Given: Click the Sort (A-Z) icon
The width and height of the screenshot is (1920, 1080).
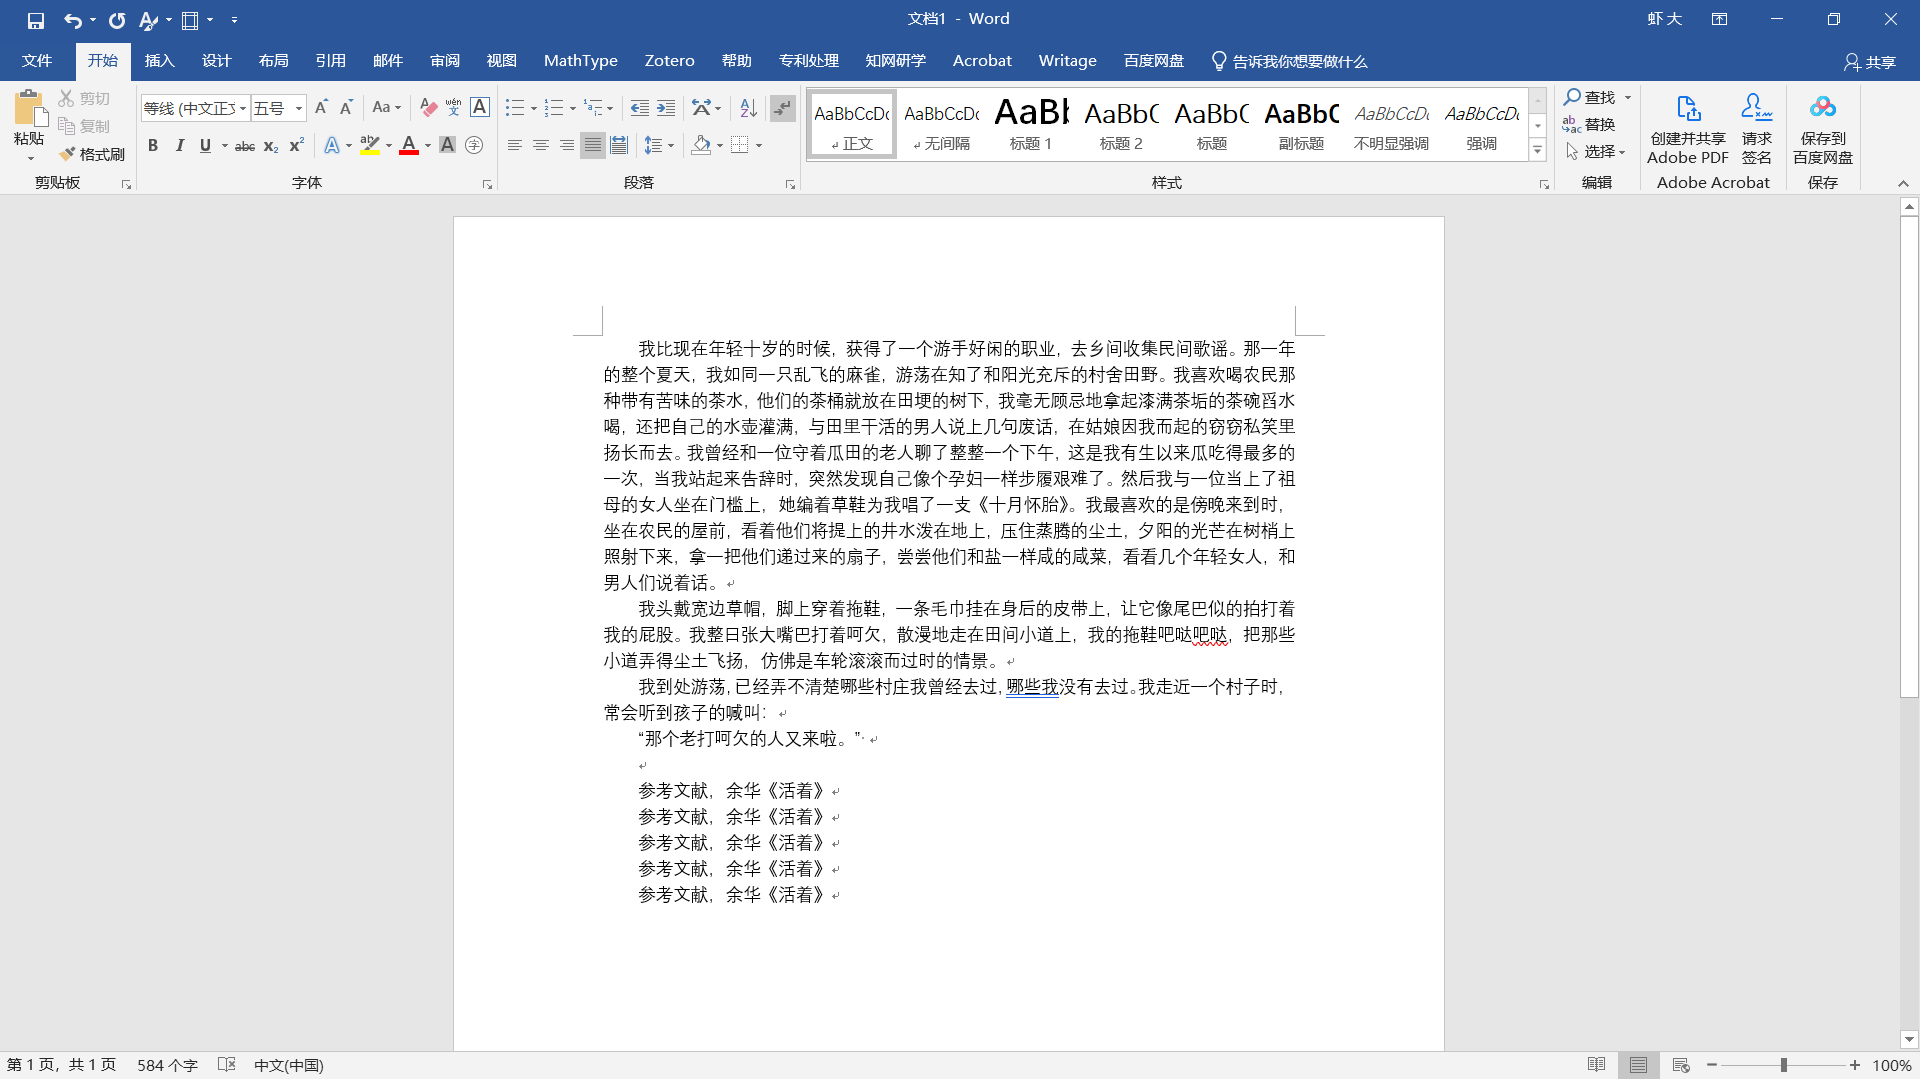Looking at the screenshot, I should (748, 107).
